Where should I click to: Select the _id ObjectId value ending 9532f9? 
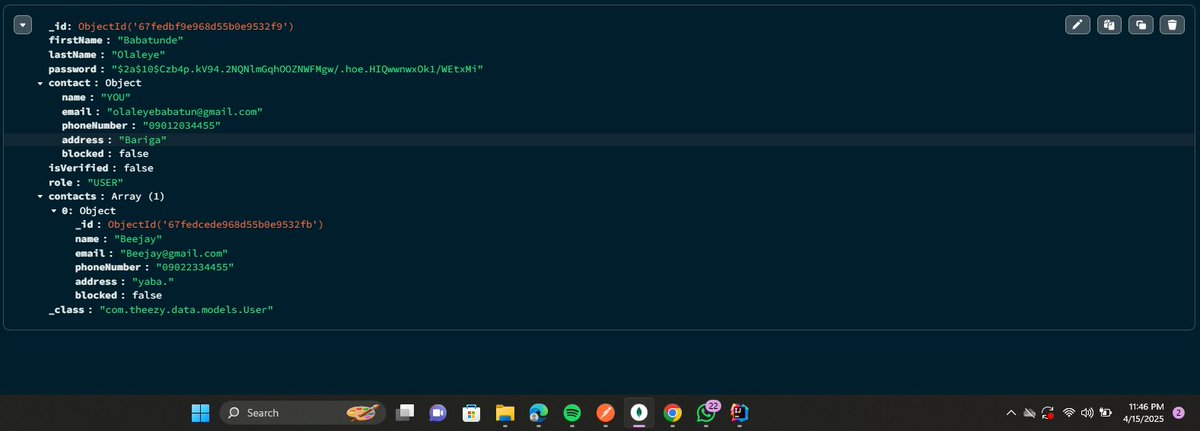click(186, 25)
